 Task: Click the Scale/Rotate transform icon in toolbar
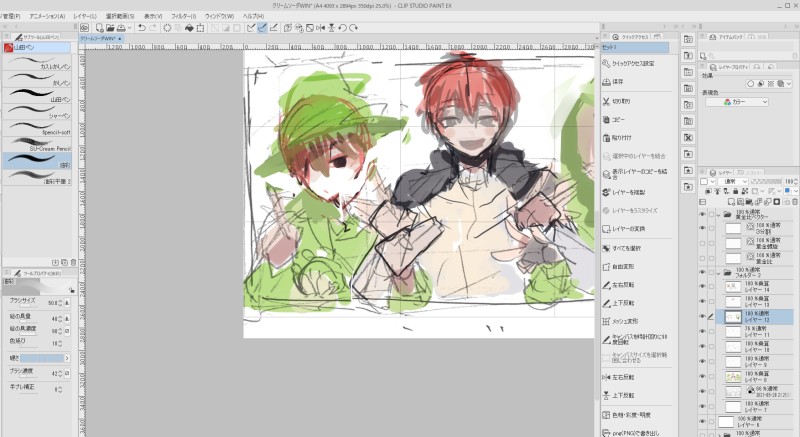click(x=201, y=28)
